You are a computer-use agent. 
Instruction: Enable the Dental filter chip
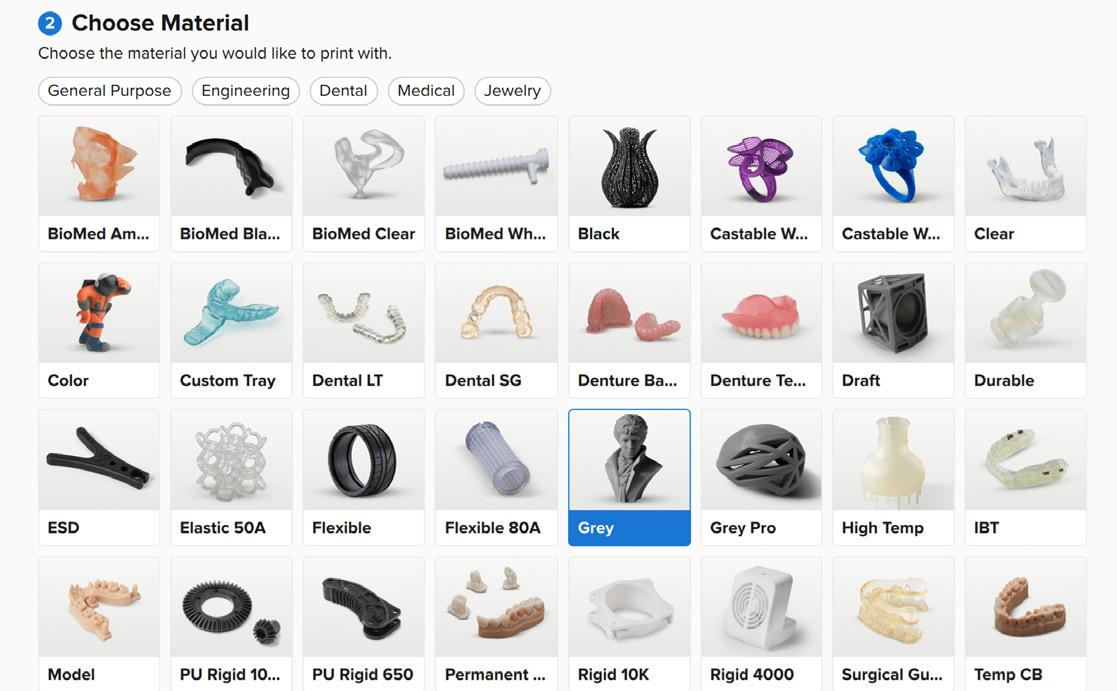pos(343,91)
